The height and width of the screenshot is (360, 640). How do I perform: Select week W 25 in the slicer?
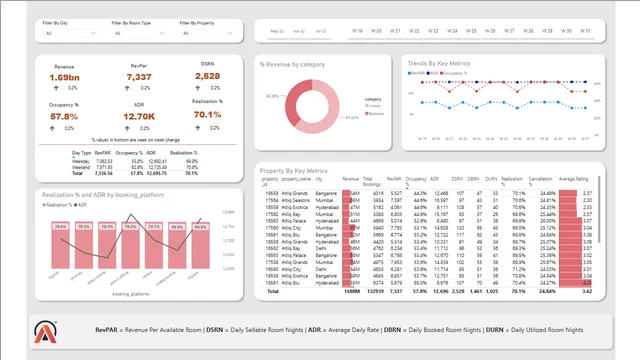pyautogui.click(x=471, y=31)
